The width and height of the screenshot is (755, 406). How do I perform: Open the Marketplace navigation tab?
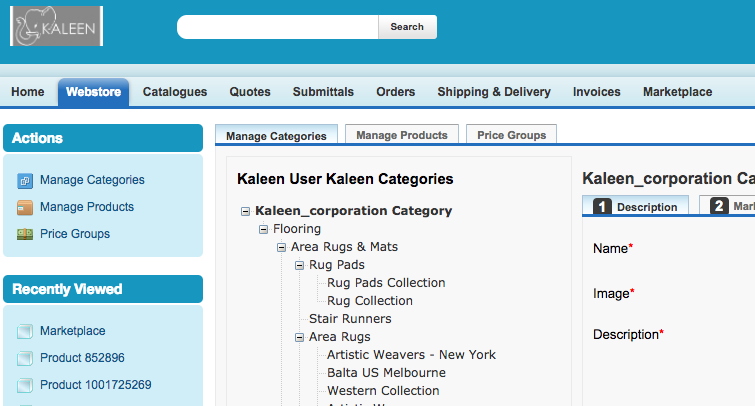tap(677, 92)
